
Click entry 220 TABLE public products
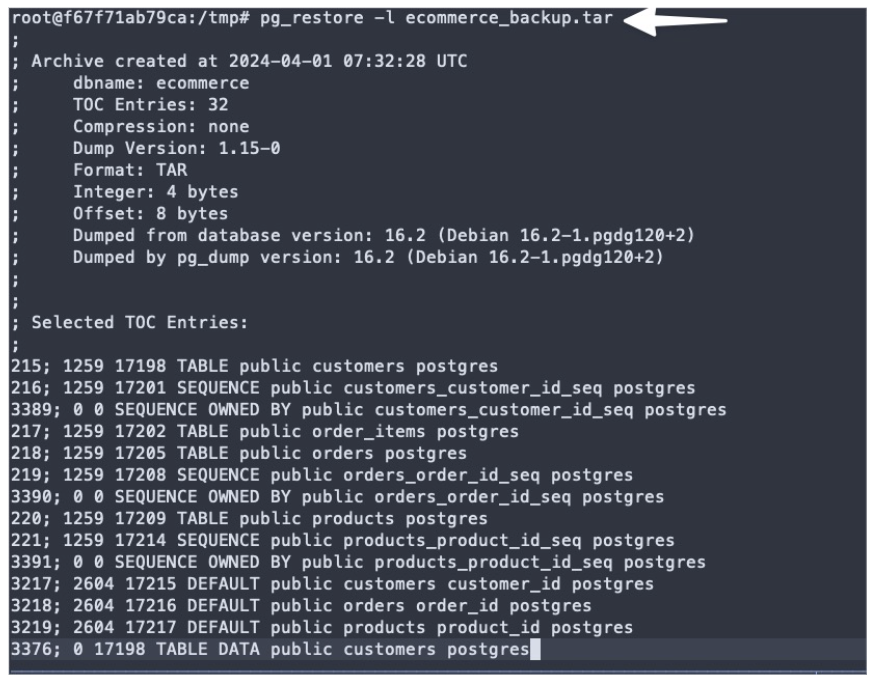(249, 518)
